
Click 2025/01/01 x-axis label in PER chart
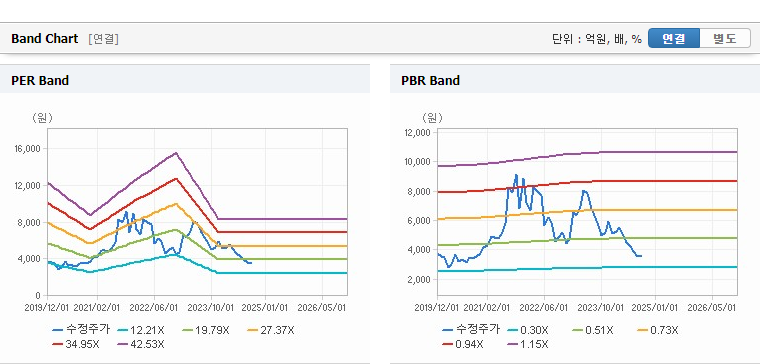coord(265,308)
